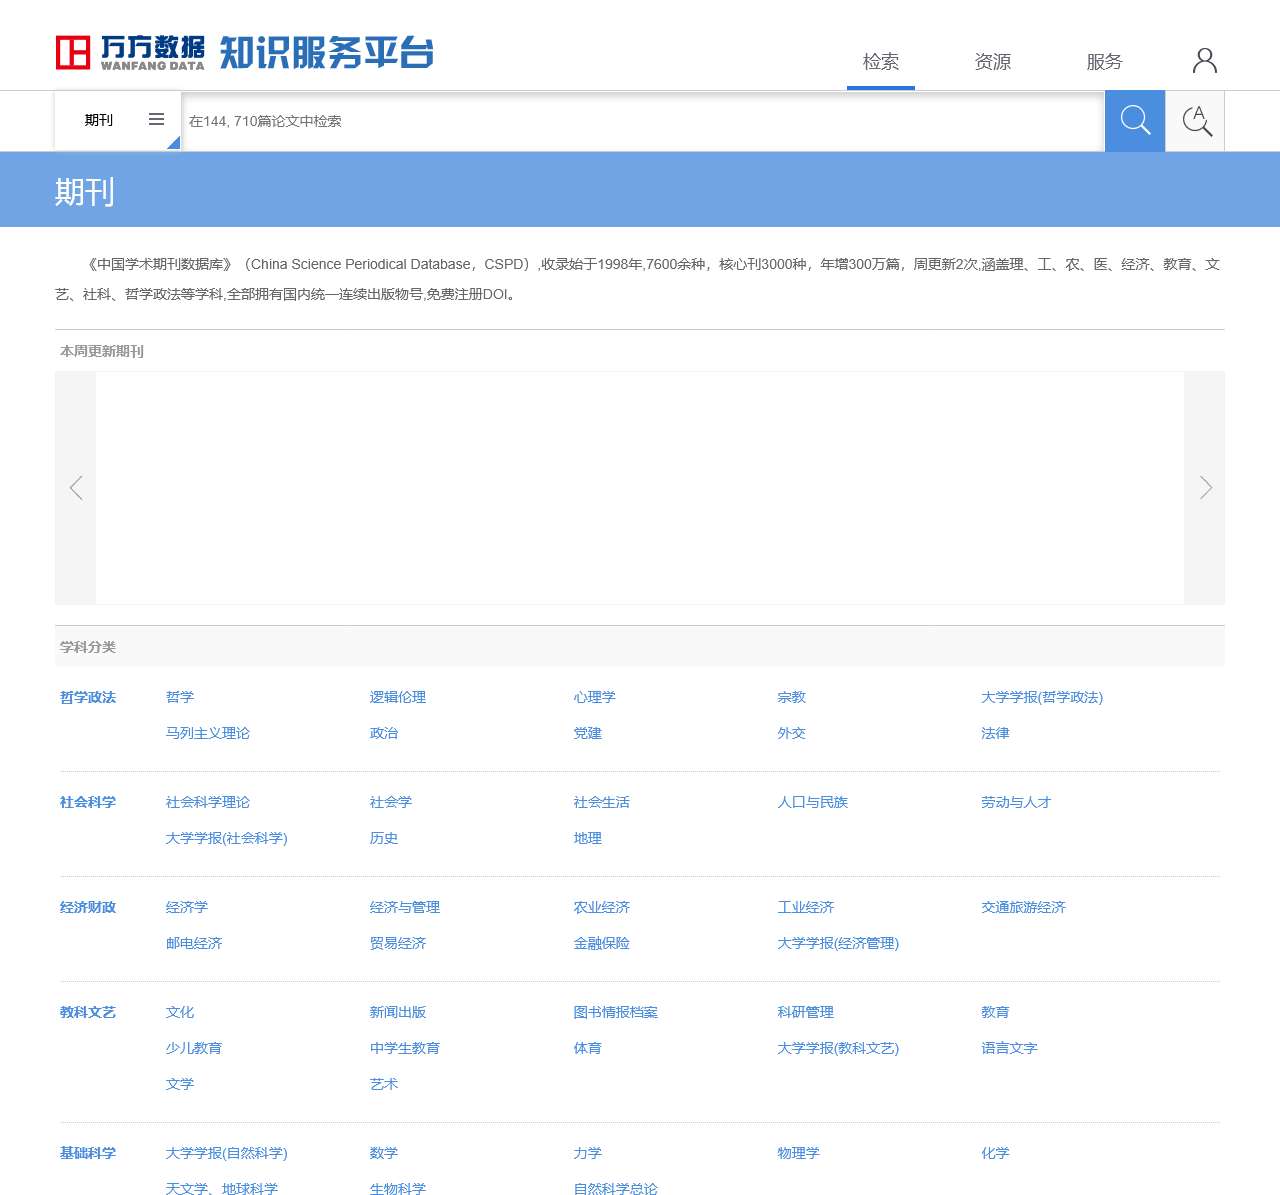Screen dimensions: 1280x1195
Task: Select 经济与管理 subject
Action: (405, 908)
